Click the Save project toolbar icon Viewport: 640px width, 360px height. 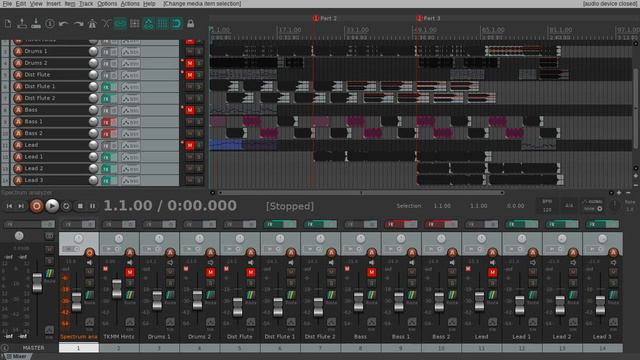click(36, 24)
